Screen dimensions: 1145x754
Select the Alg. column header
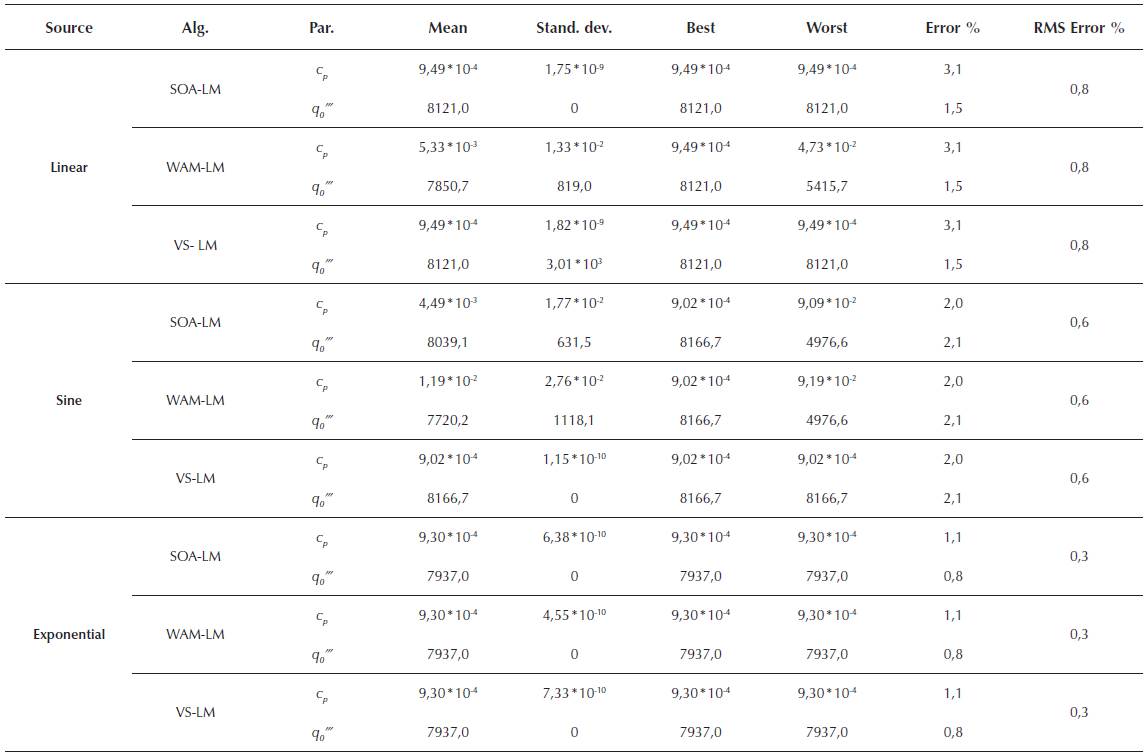[195, 28]
